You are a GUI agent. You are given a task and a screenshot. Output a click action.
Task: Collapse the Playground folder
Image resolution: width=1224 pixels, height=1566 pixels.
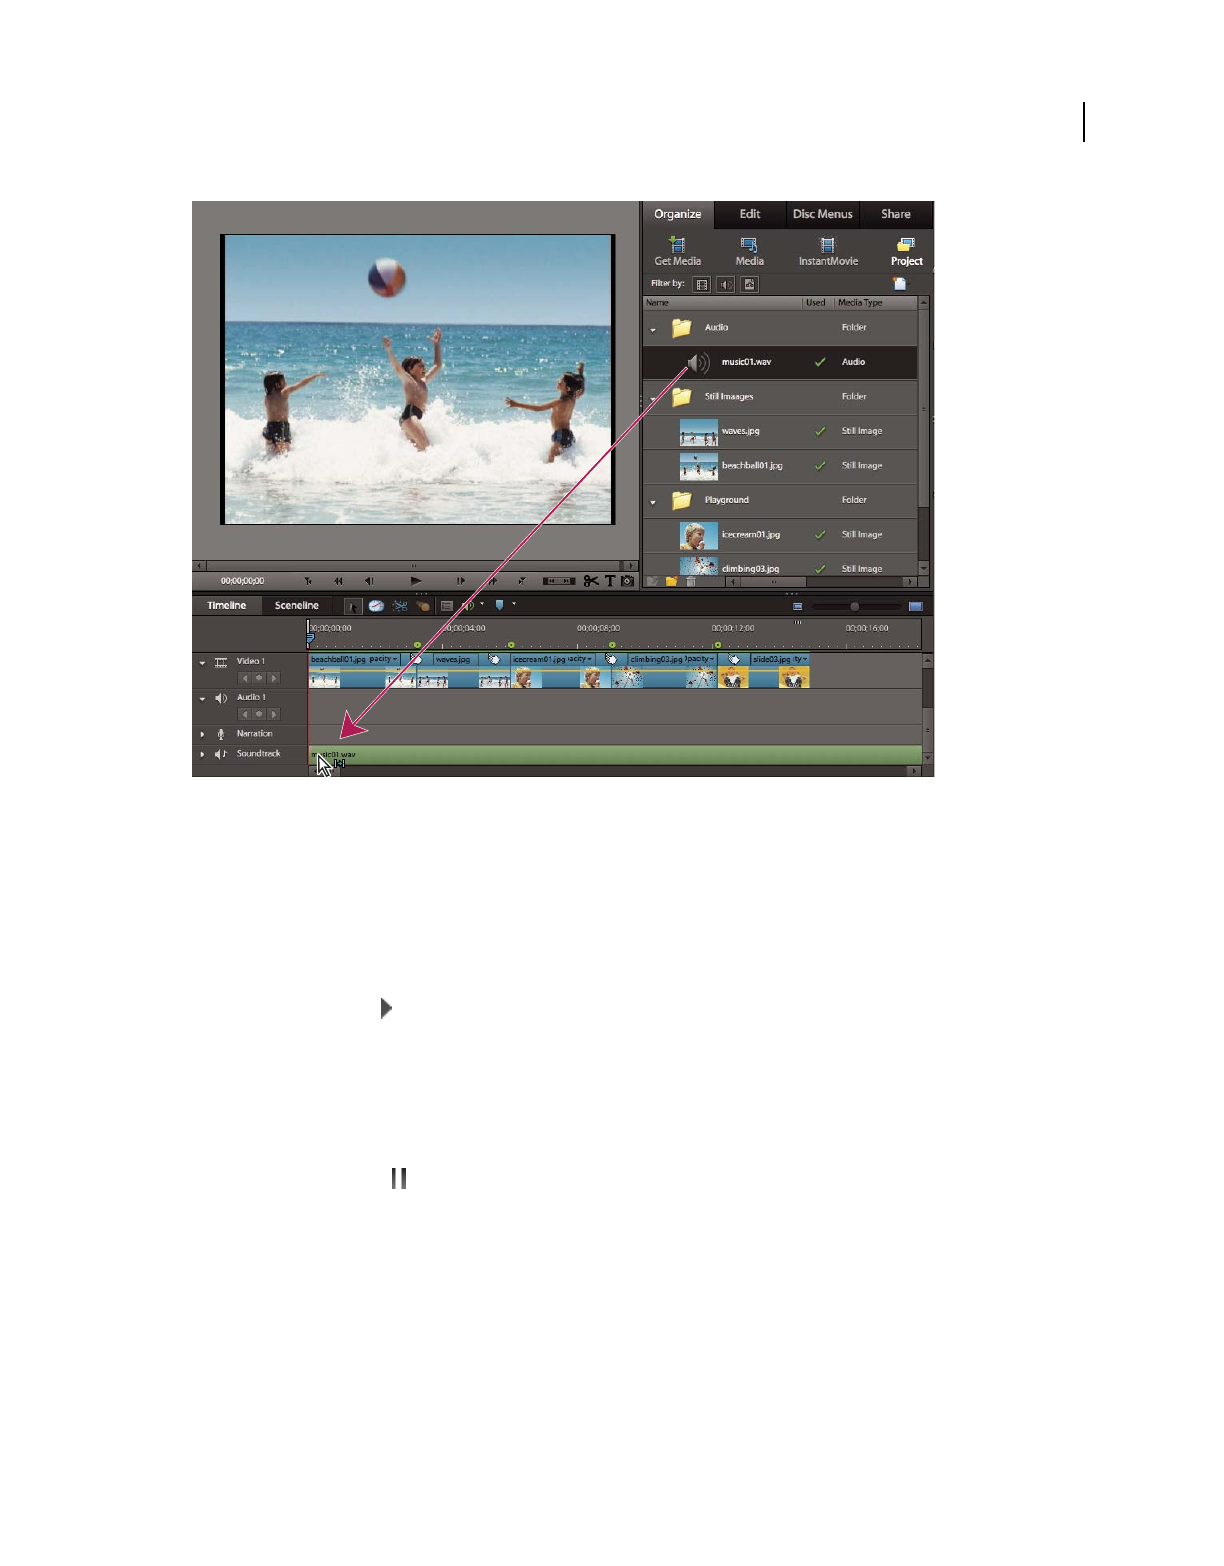tap(653, 502)
